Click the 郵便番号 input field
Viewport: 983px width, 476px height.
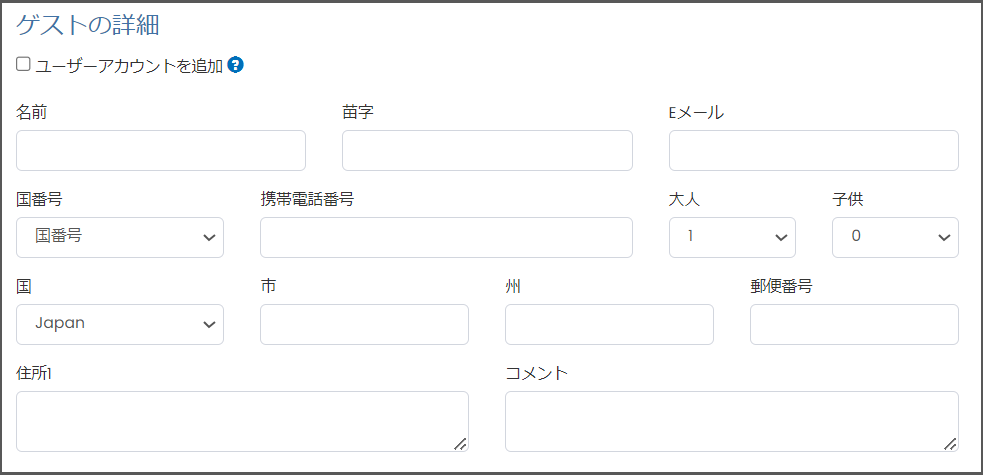[854, 324]
